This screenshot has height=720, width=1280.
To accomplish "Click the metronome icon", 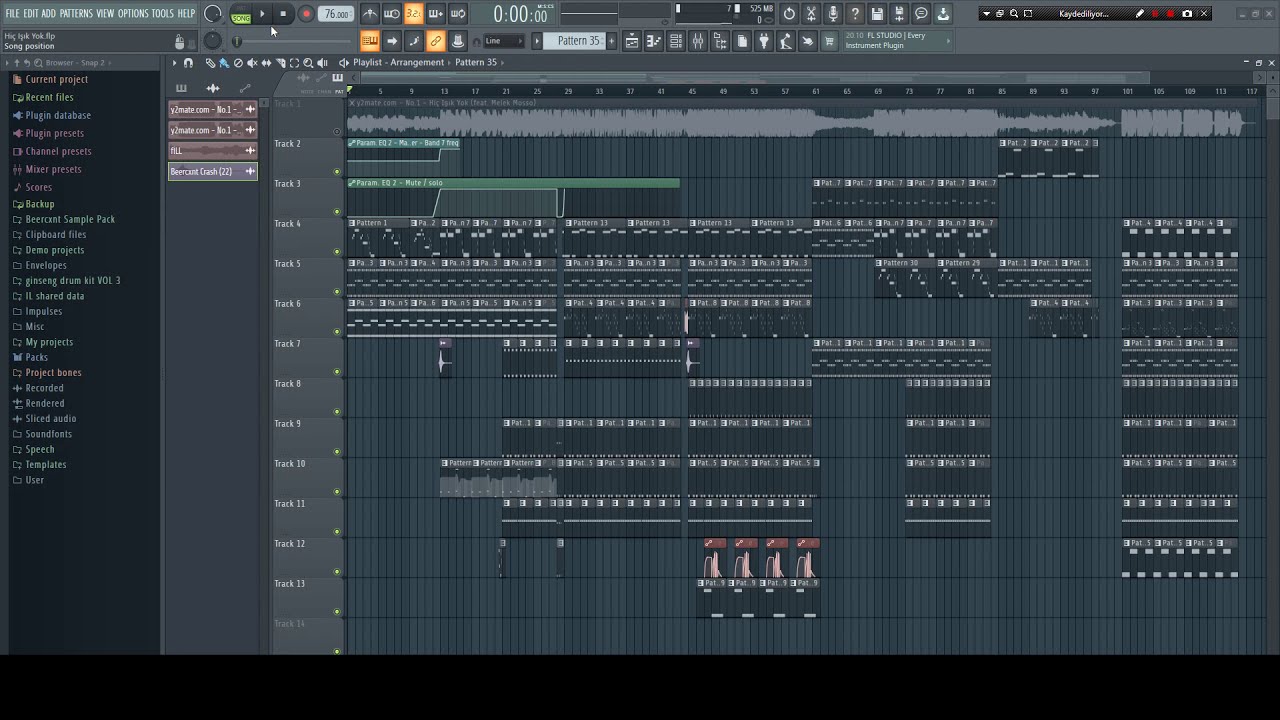I will [370, 14].
